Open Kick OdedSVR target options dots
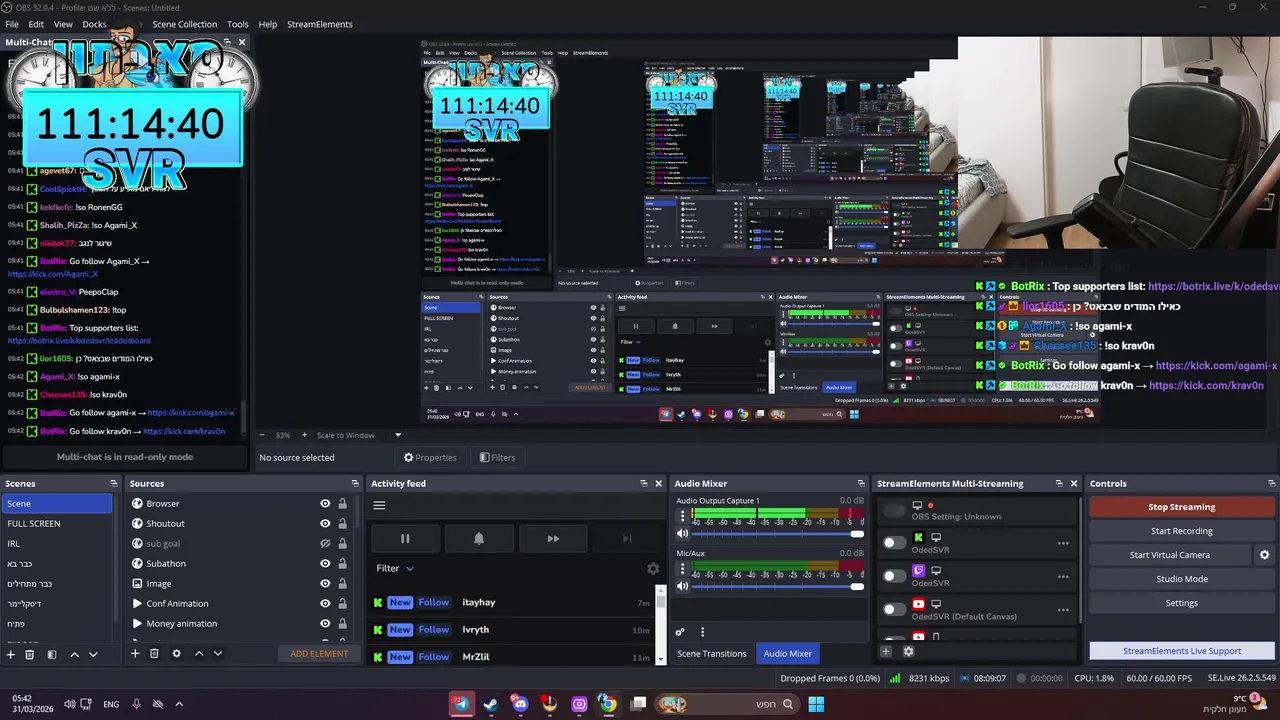The width and height of the screenshot is (1280, 720). point(1063,544)
